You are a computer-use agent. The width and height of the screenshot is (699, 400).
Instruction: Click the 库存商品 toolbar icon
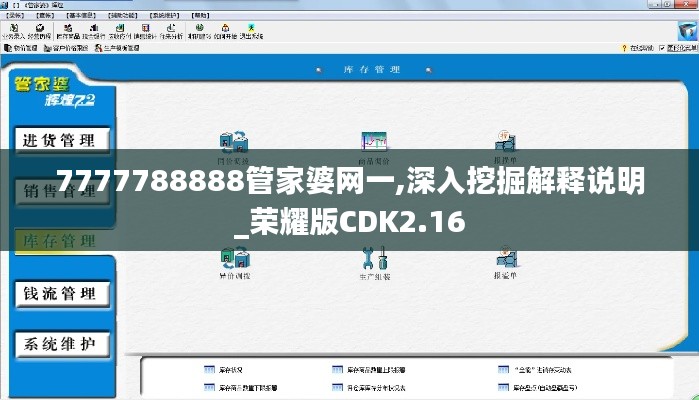tap(68, 31)
